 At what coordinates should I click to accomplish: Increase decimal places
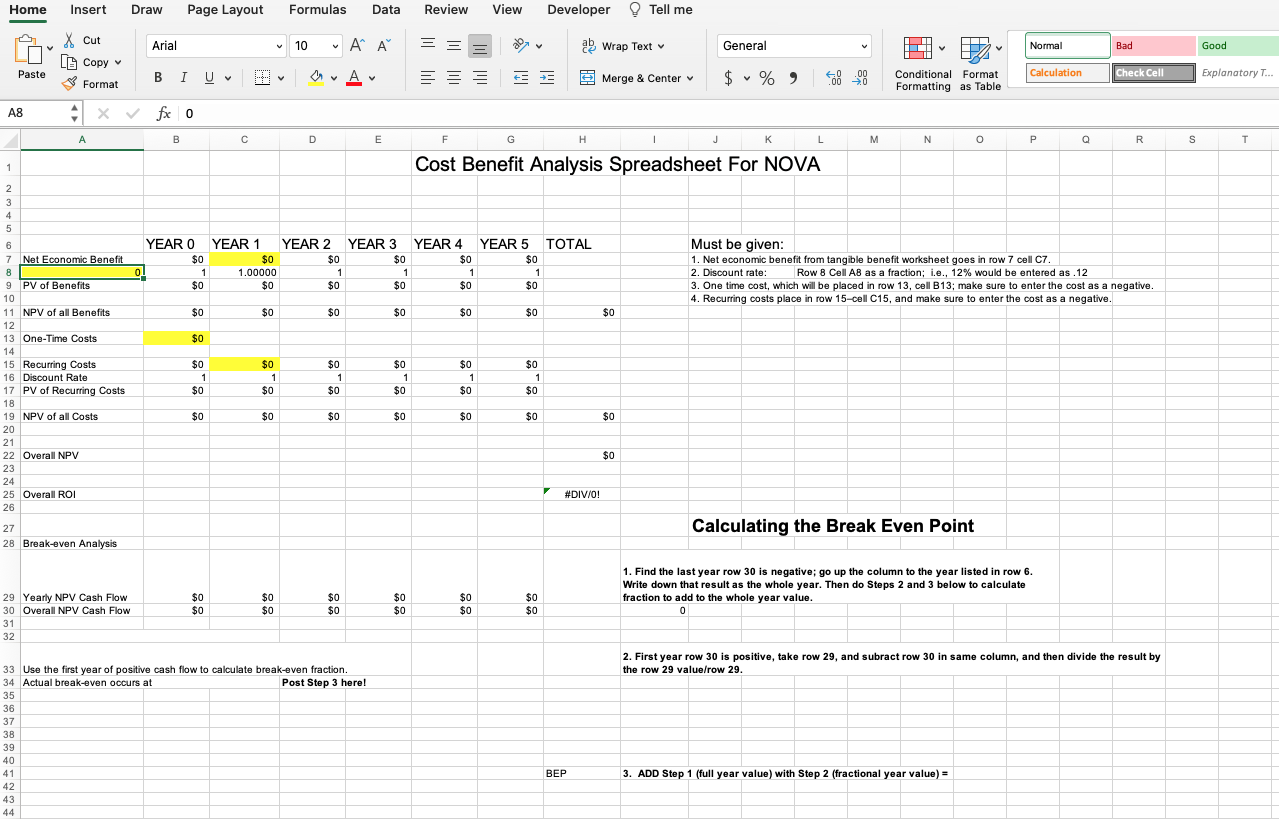pyautogui.click(x=834, y=78)
